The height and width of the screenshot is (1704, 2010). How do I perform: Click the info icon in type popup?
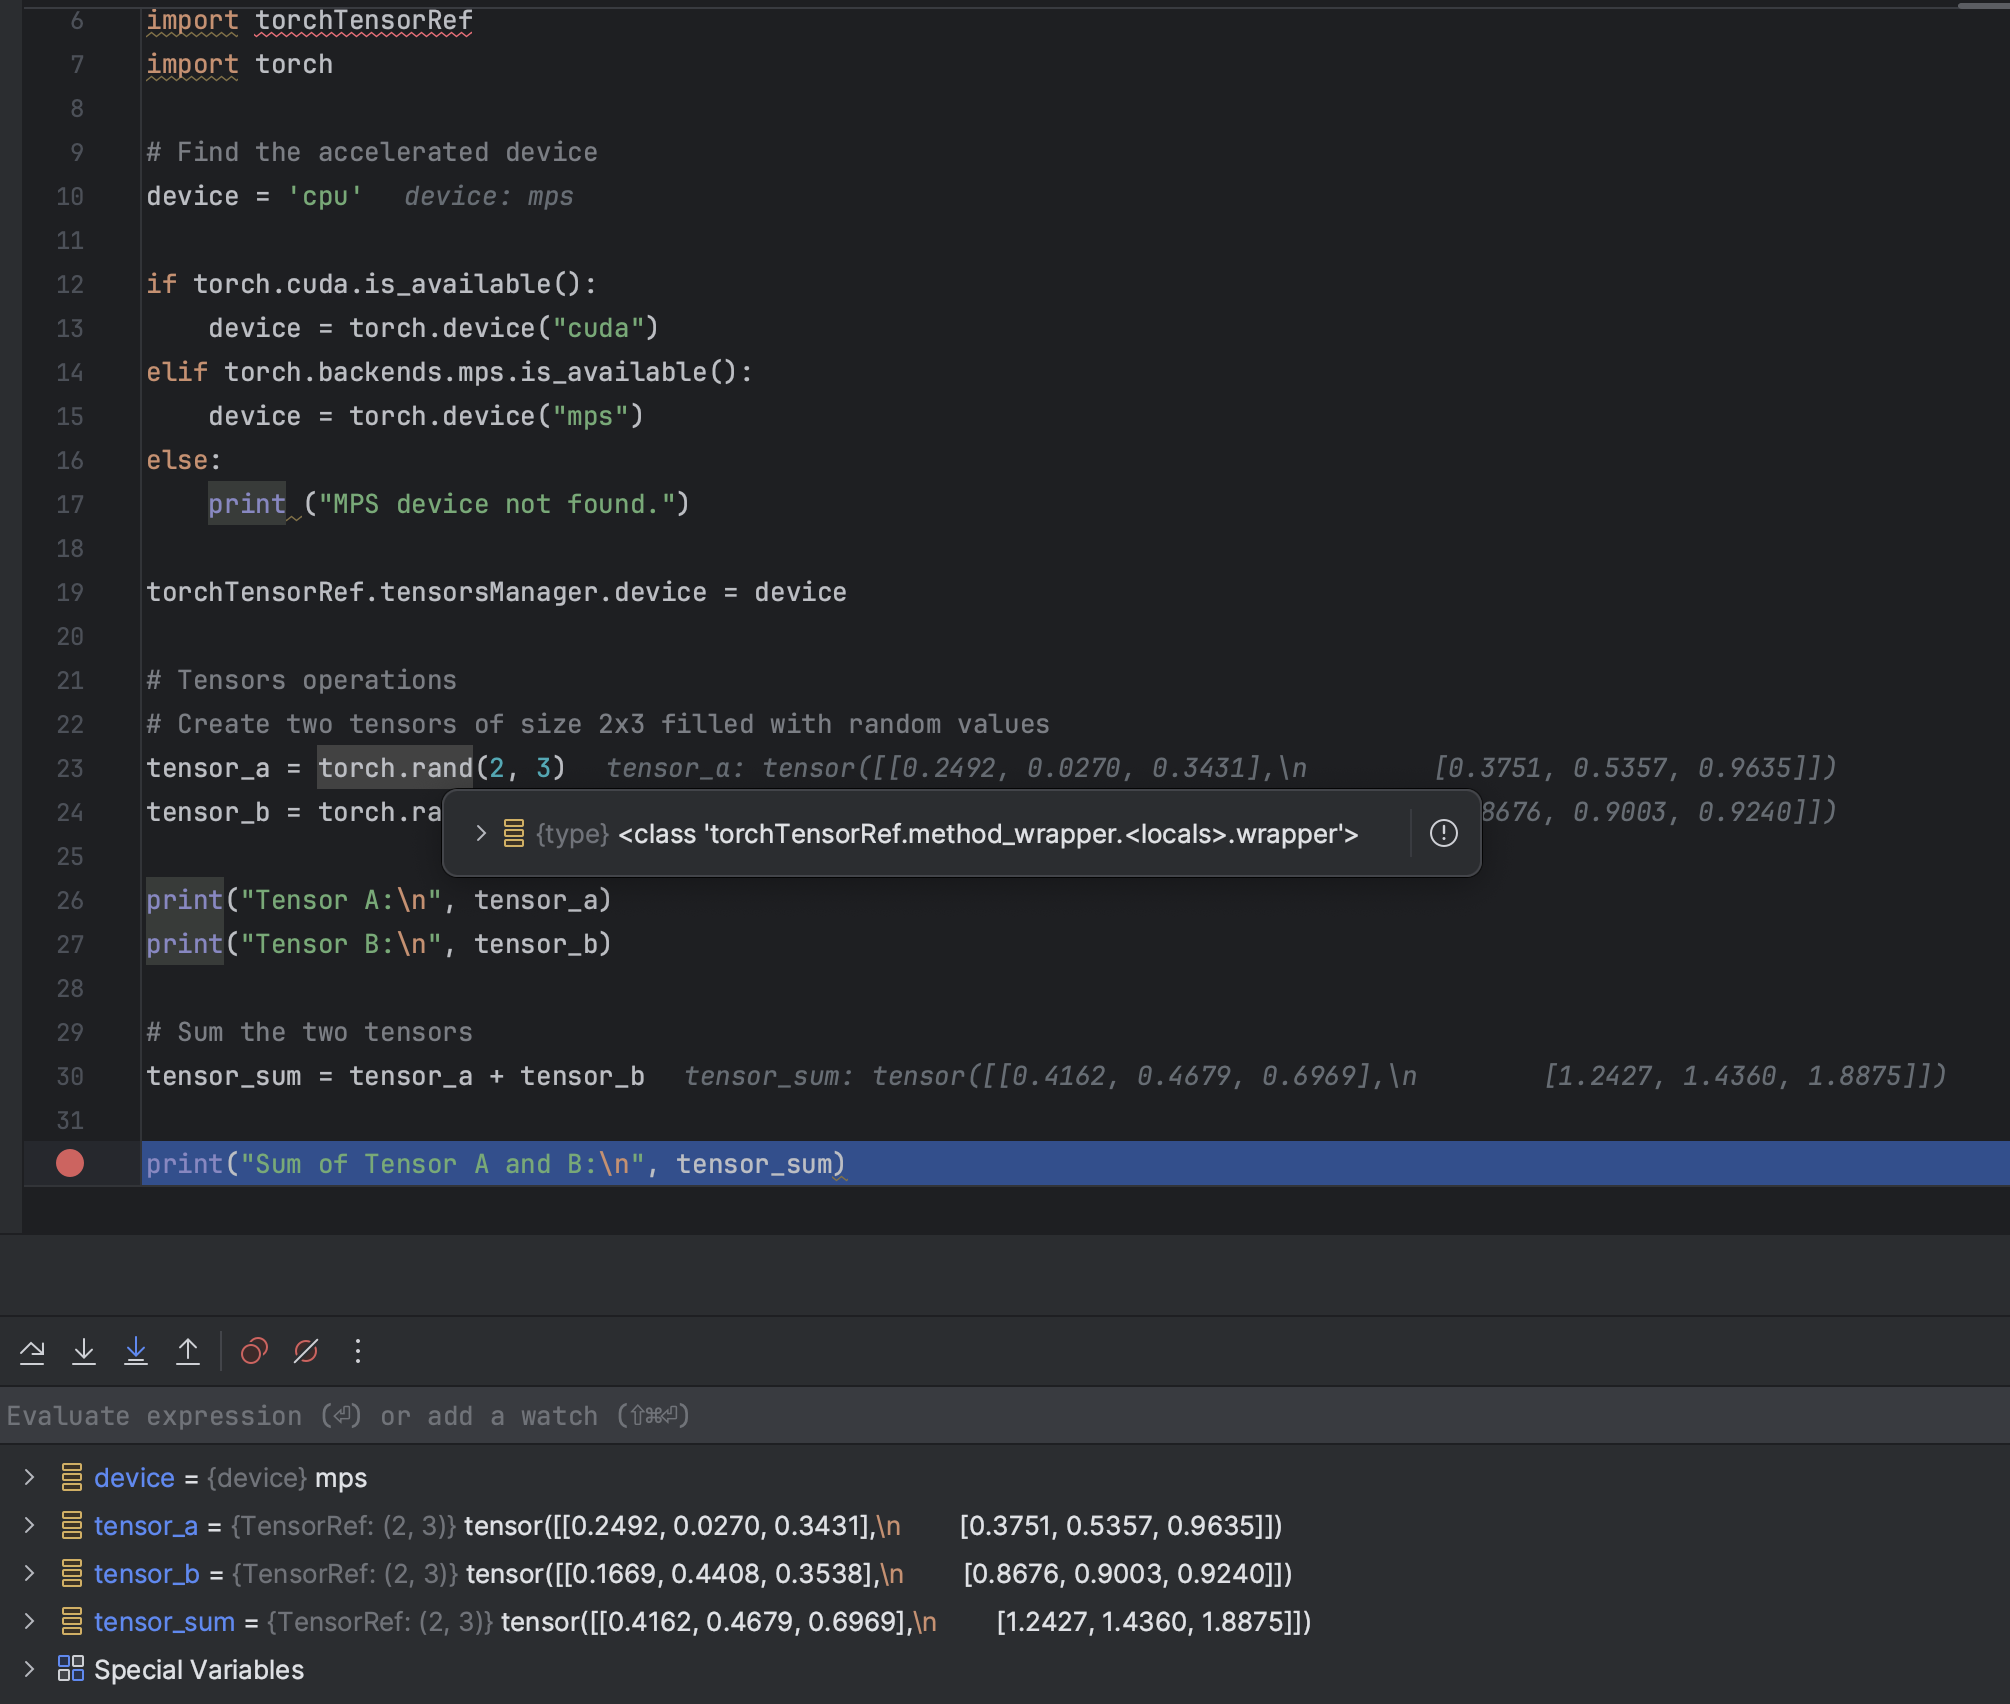1443,833
